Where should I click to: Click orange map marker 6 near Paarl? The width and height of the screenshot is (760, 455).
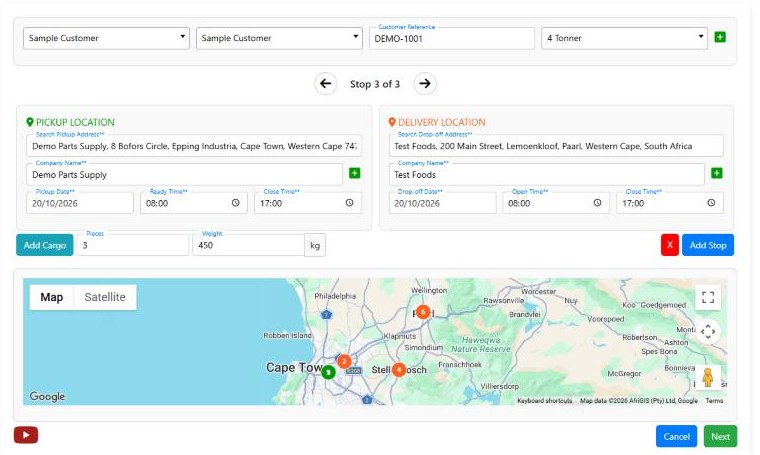[423, 312]
